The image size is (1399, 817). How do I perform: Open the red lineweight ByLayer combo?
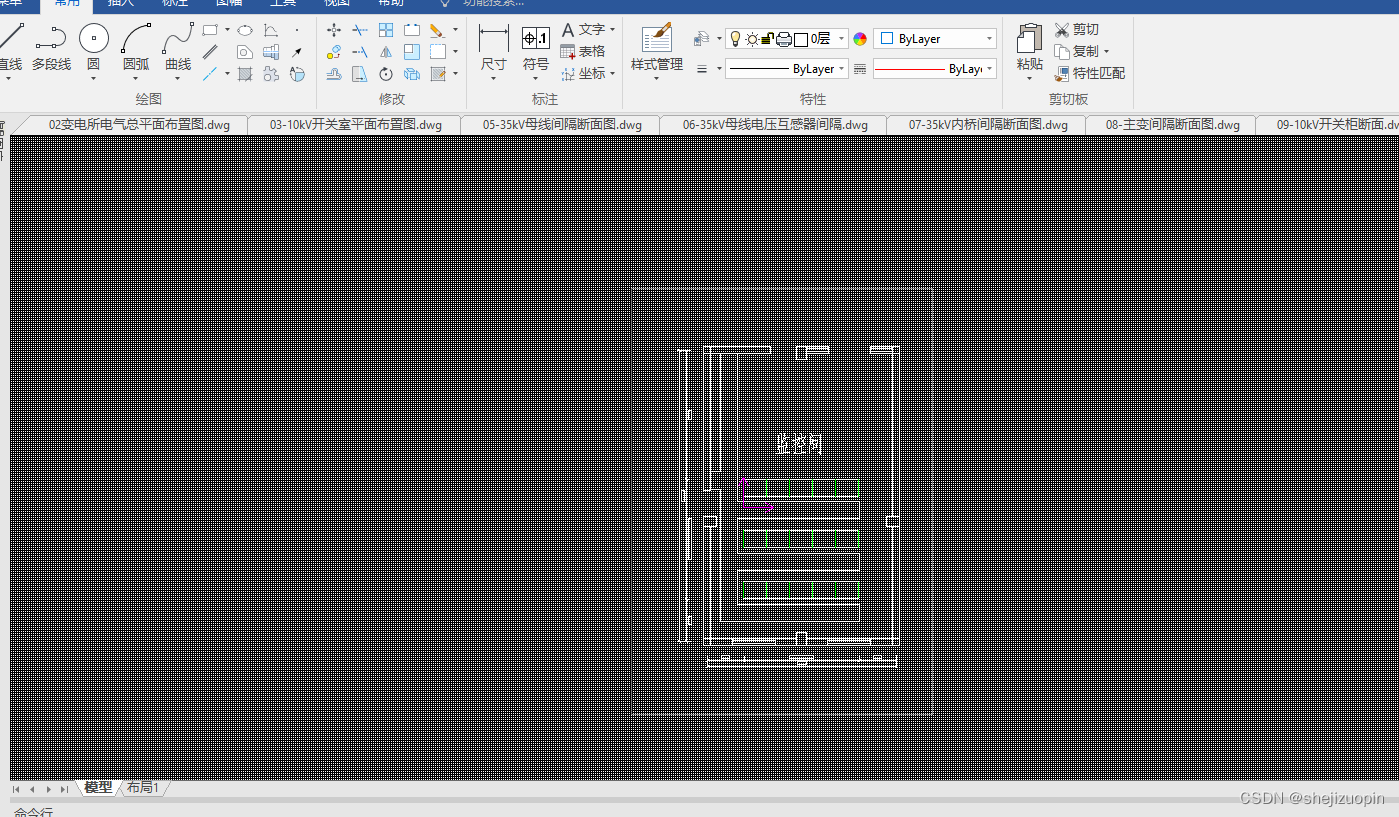click(x=935, y=69)
